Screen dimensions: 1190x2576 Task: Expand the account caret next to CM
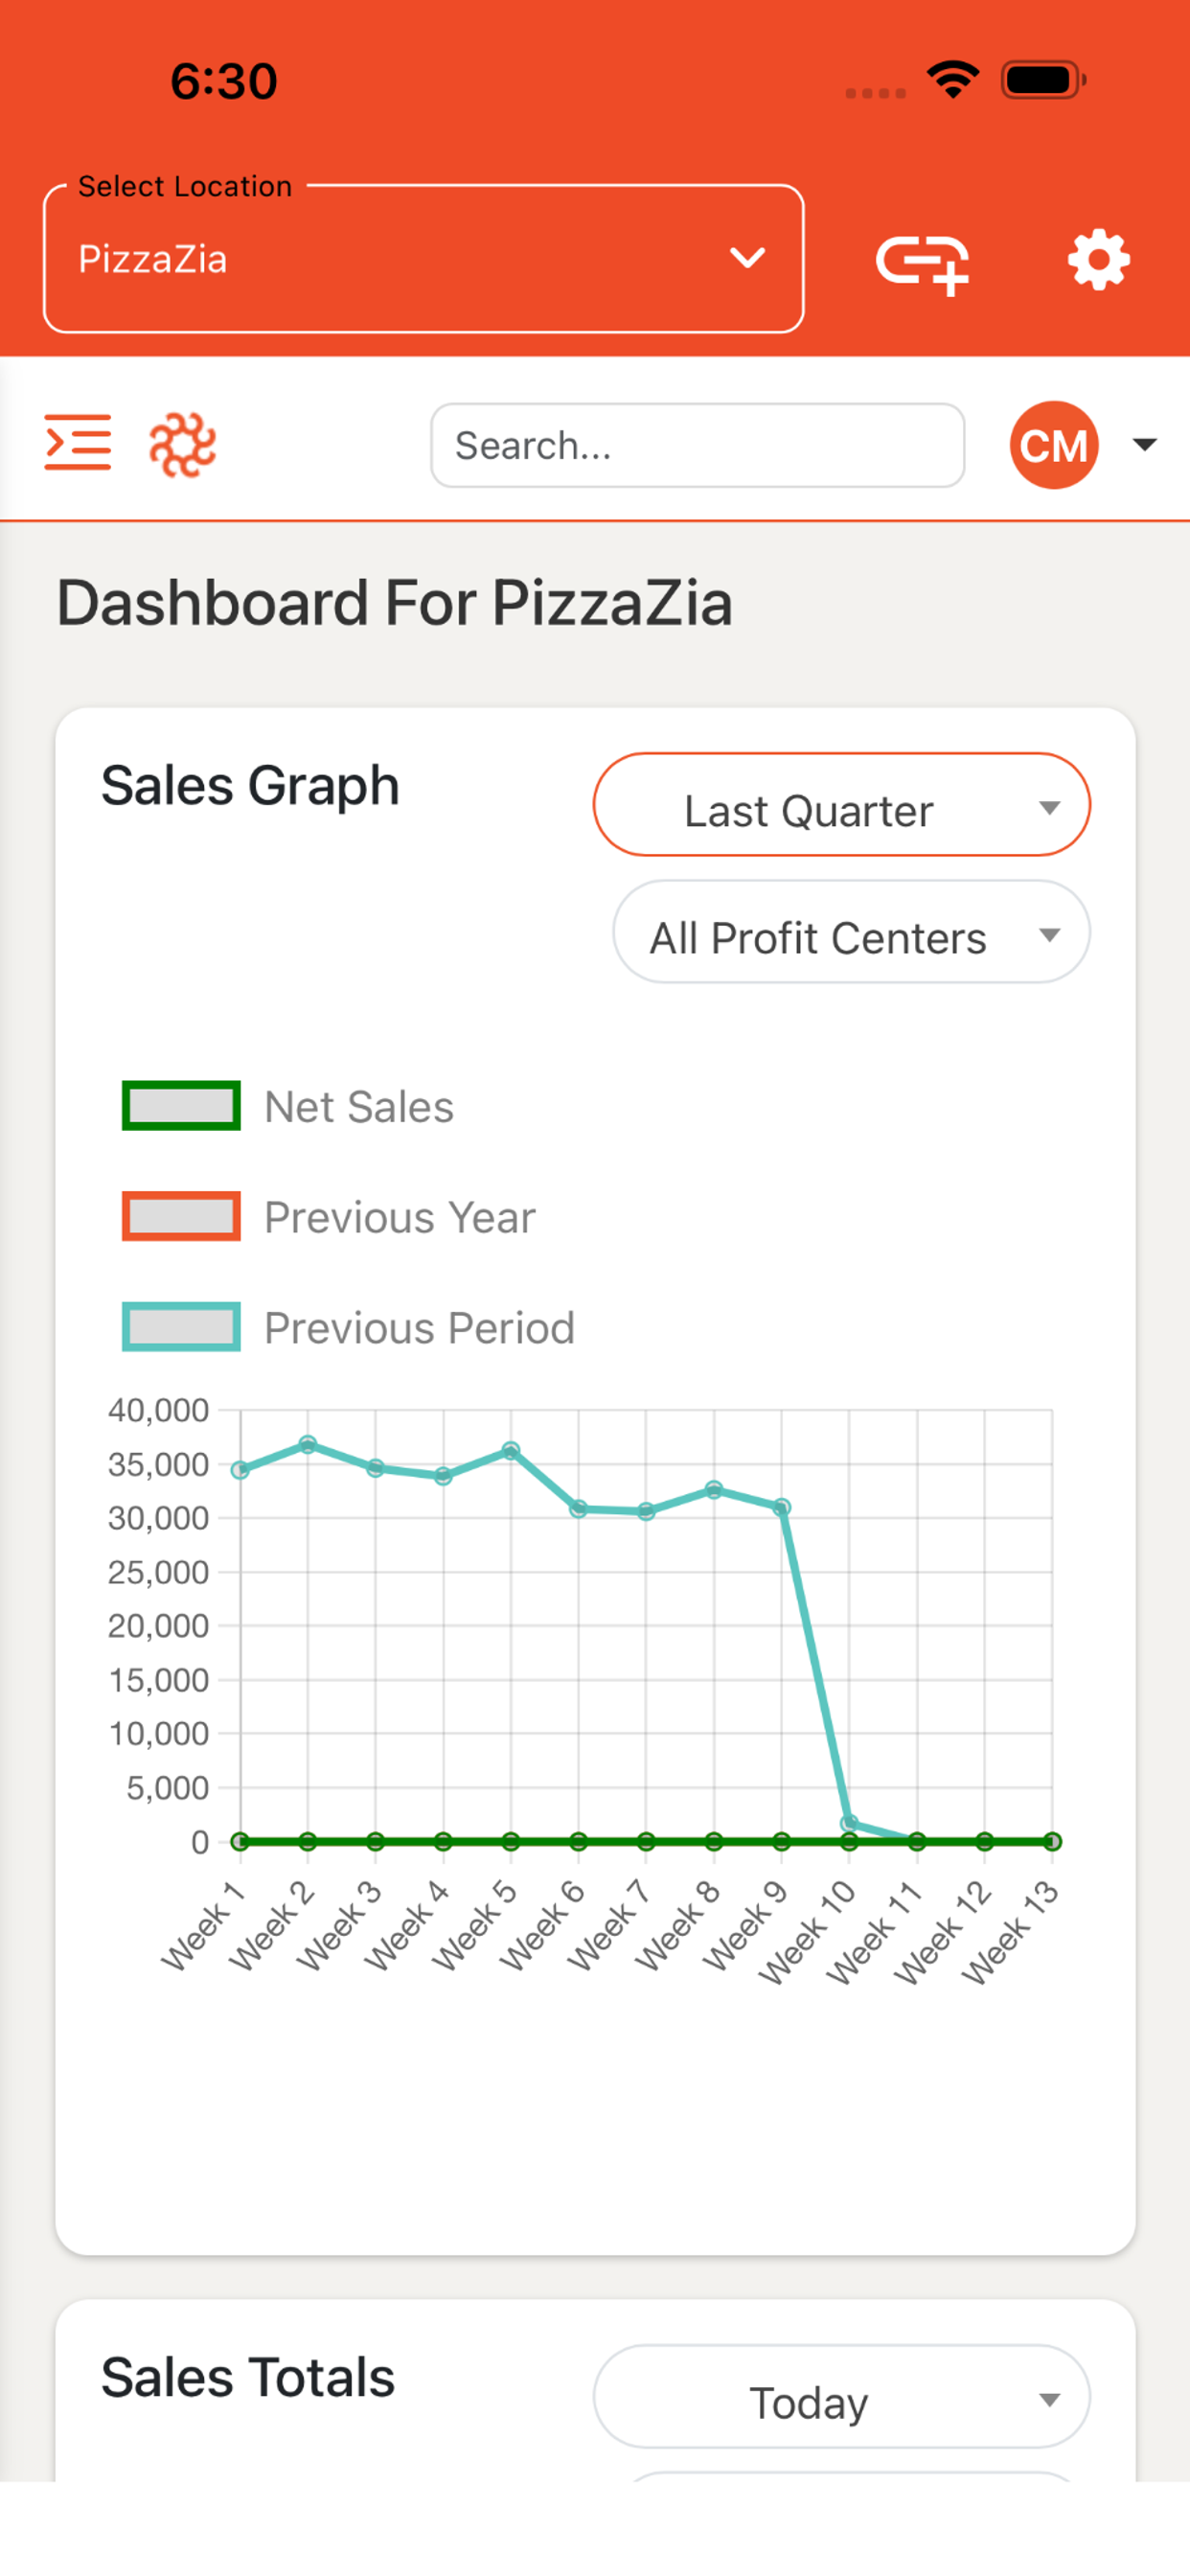click(1144, 444)
